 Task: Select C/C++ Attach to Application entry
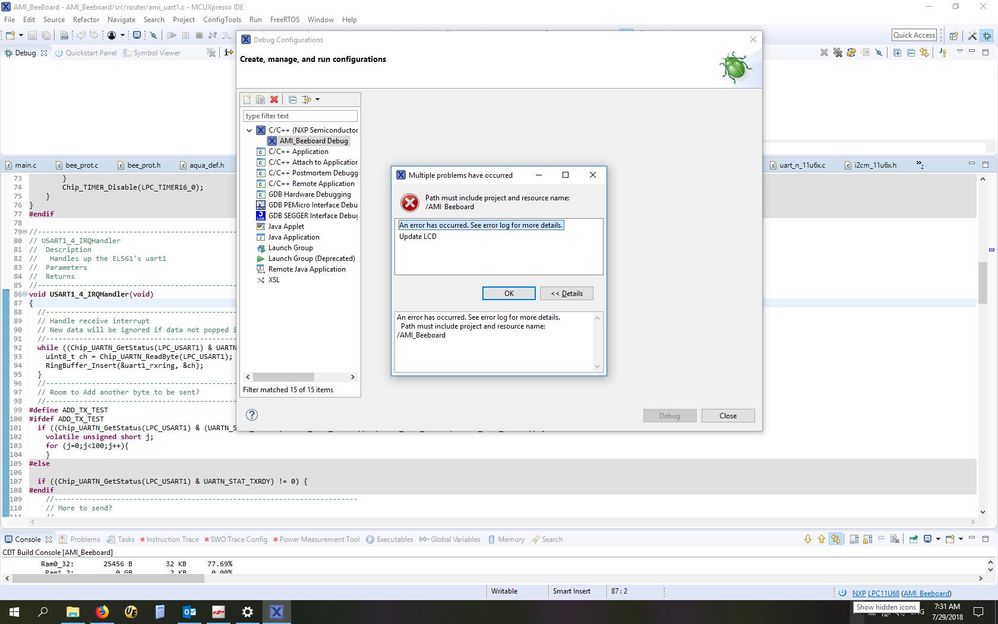pos(307,162)
